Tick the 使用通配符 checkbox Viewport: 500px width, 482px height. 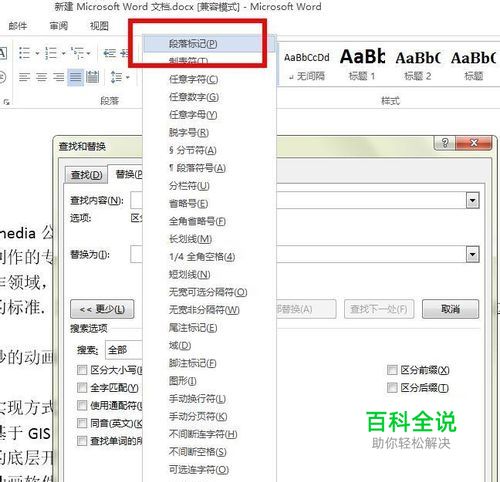[x=82, y=406]
